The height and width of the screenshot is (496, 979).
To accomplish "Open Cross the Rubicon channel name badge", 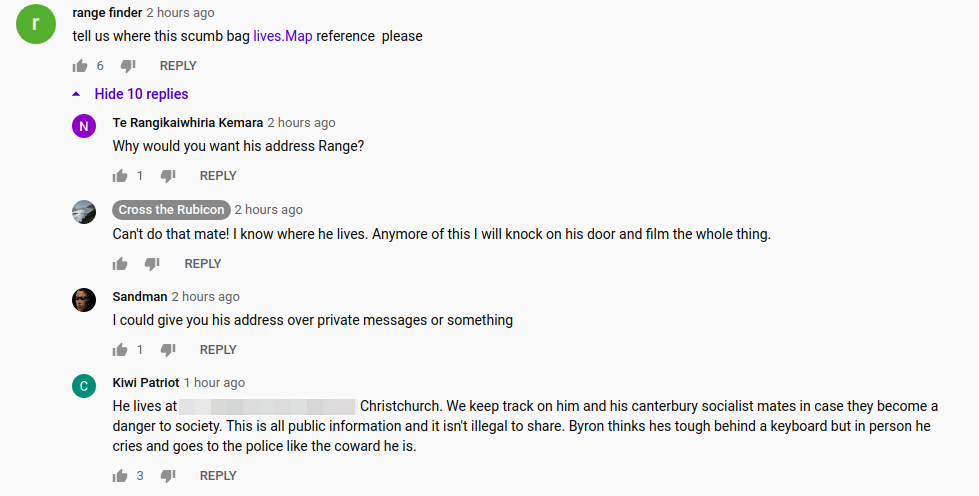I will click(171, 210).
